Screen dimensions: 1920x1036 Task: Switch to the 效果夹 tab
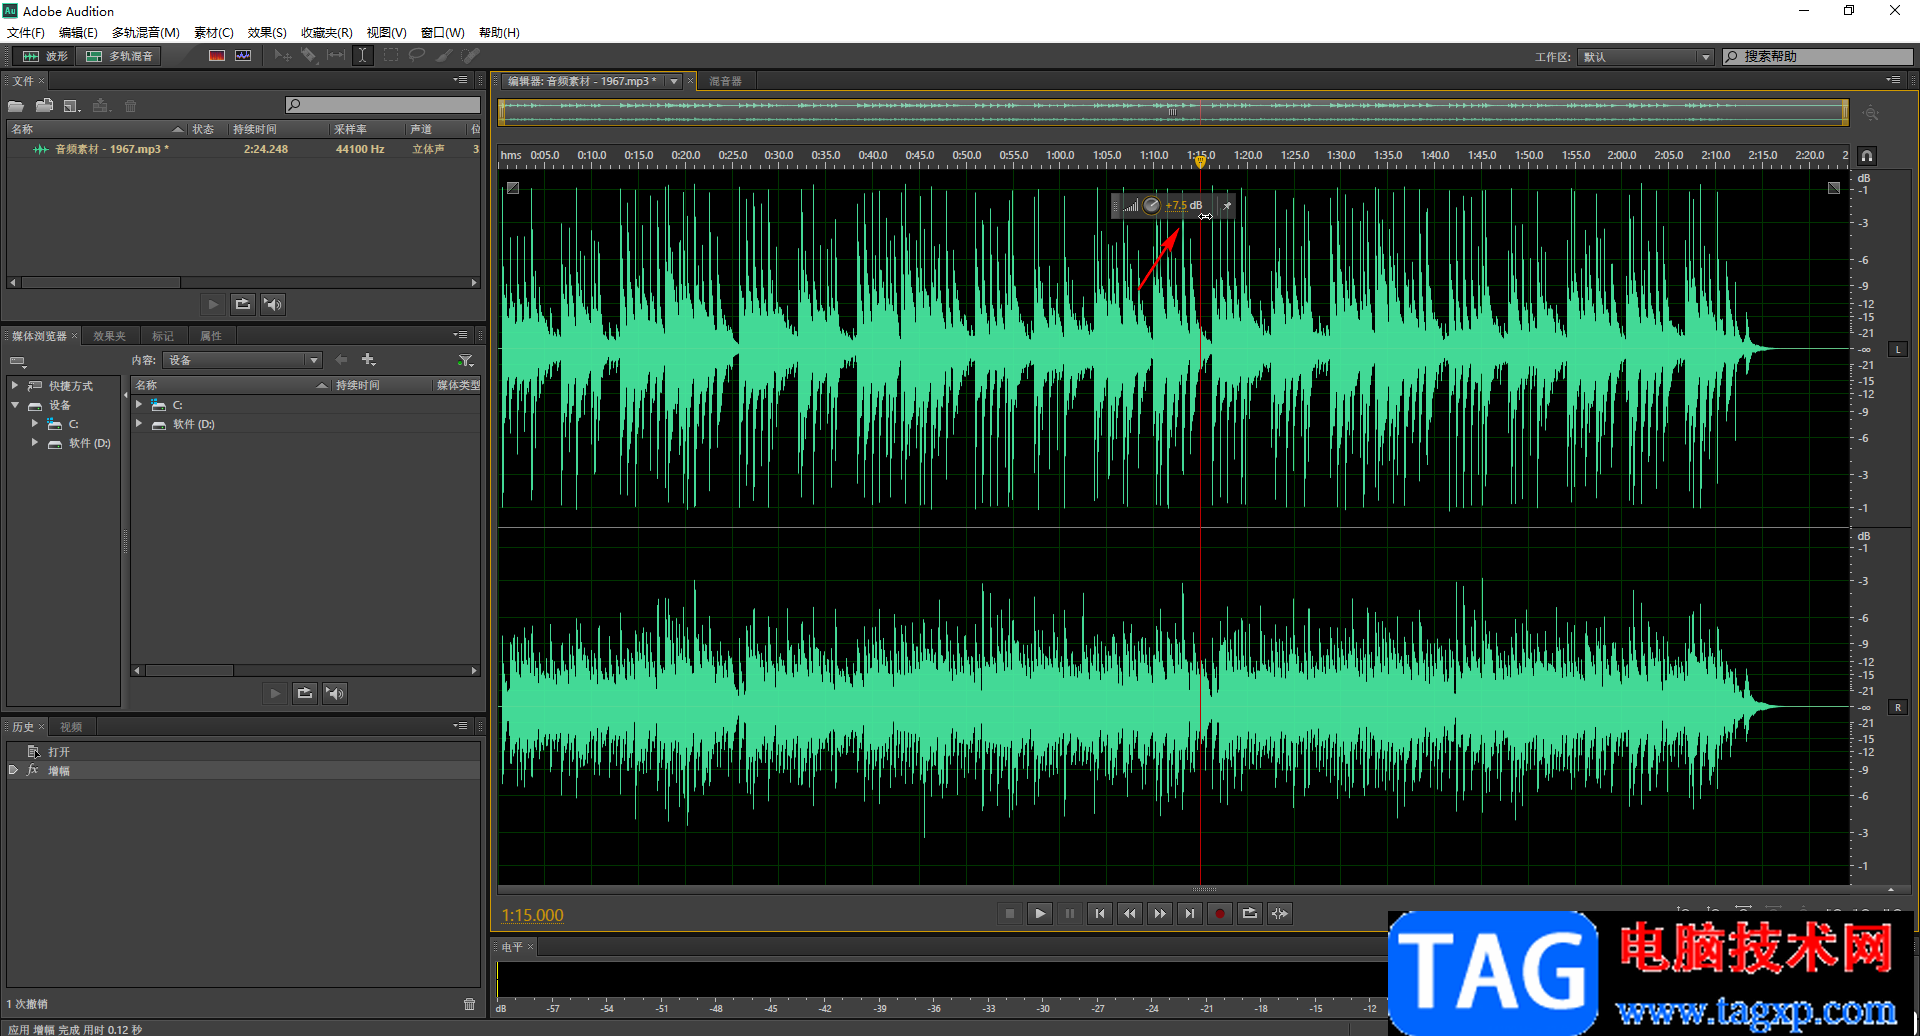pos(109,336)
